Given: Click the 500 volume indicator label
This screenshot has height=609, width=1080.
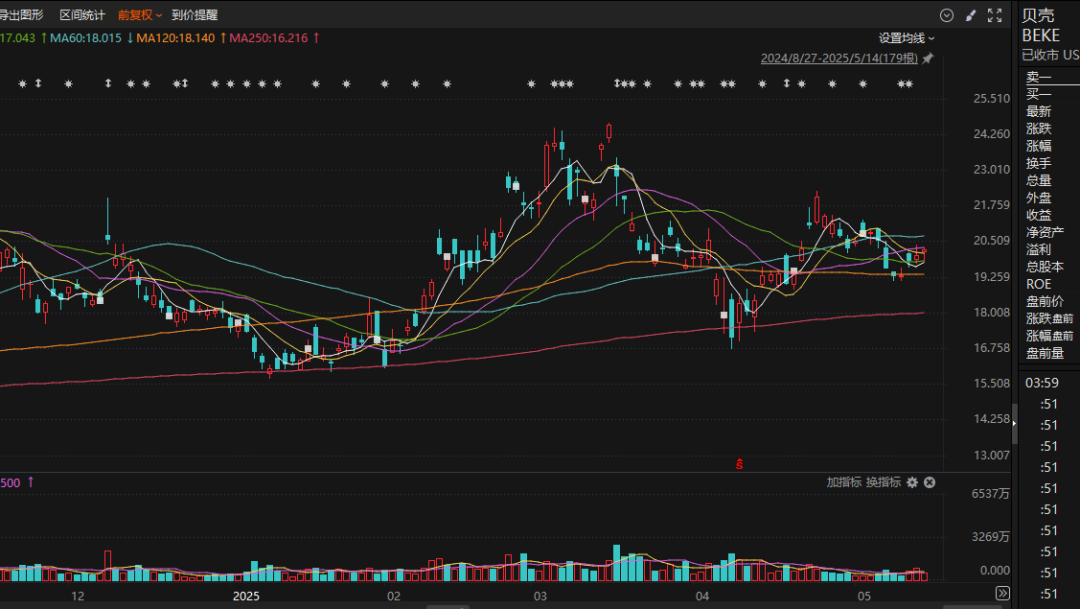Looking at the screenshot, I should pyautogui.click(x=10, y=483).
